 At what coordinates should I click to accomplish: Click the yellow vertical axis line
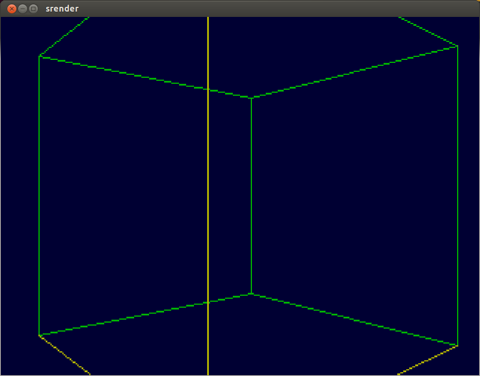pyautogui.click(x=208, y=196)
